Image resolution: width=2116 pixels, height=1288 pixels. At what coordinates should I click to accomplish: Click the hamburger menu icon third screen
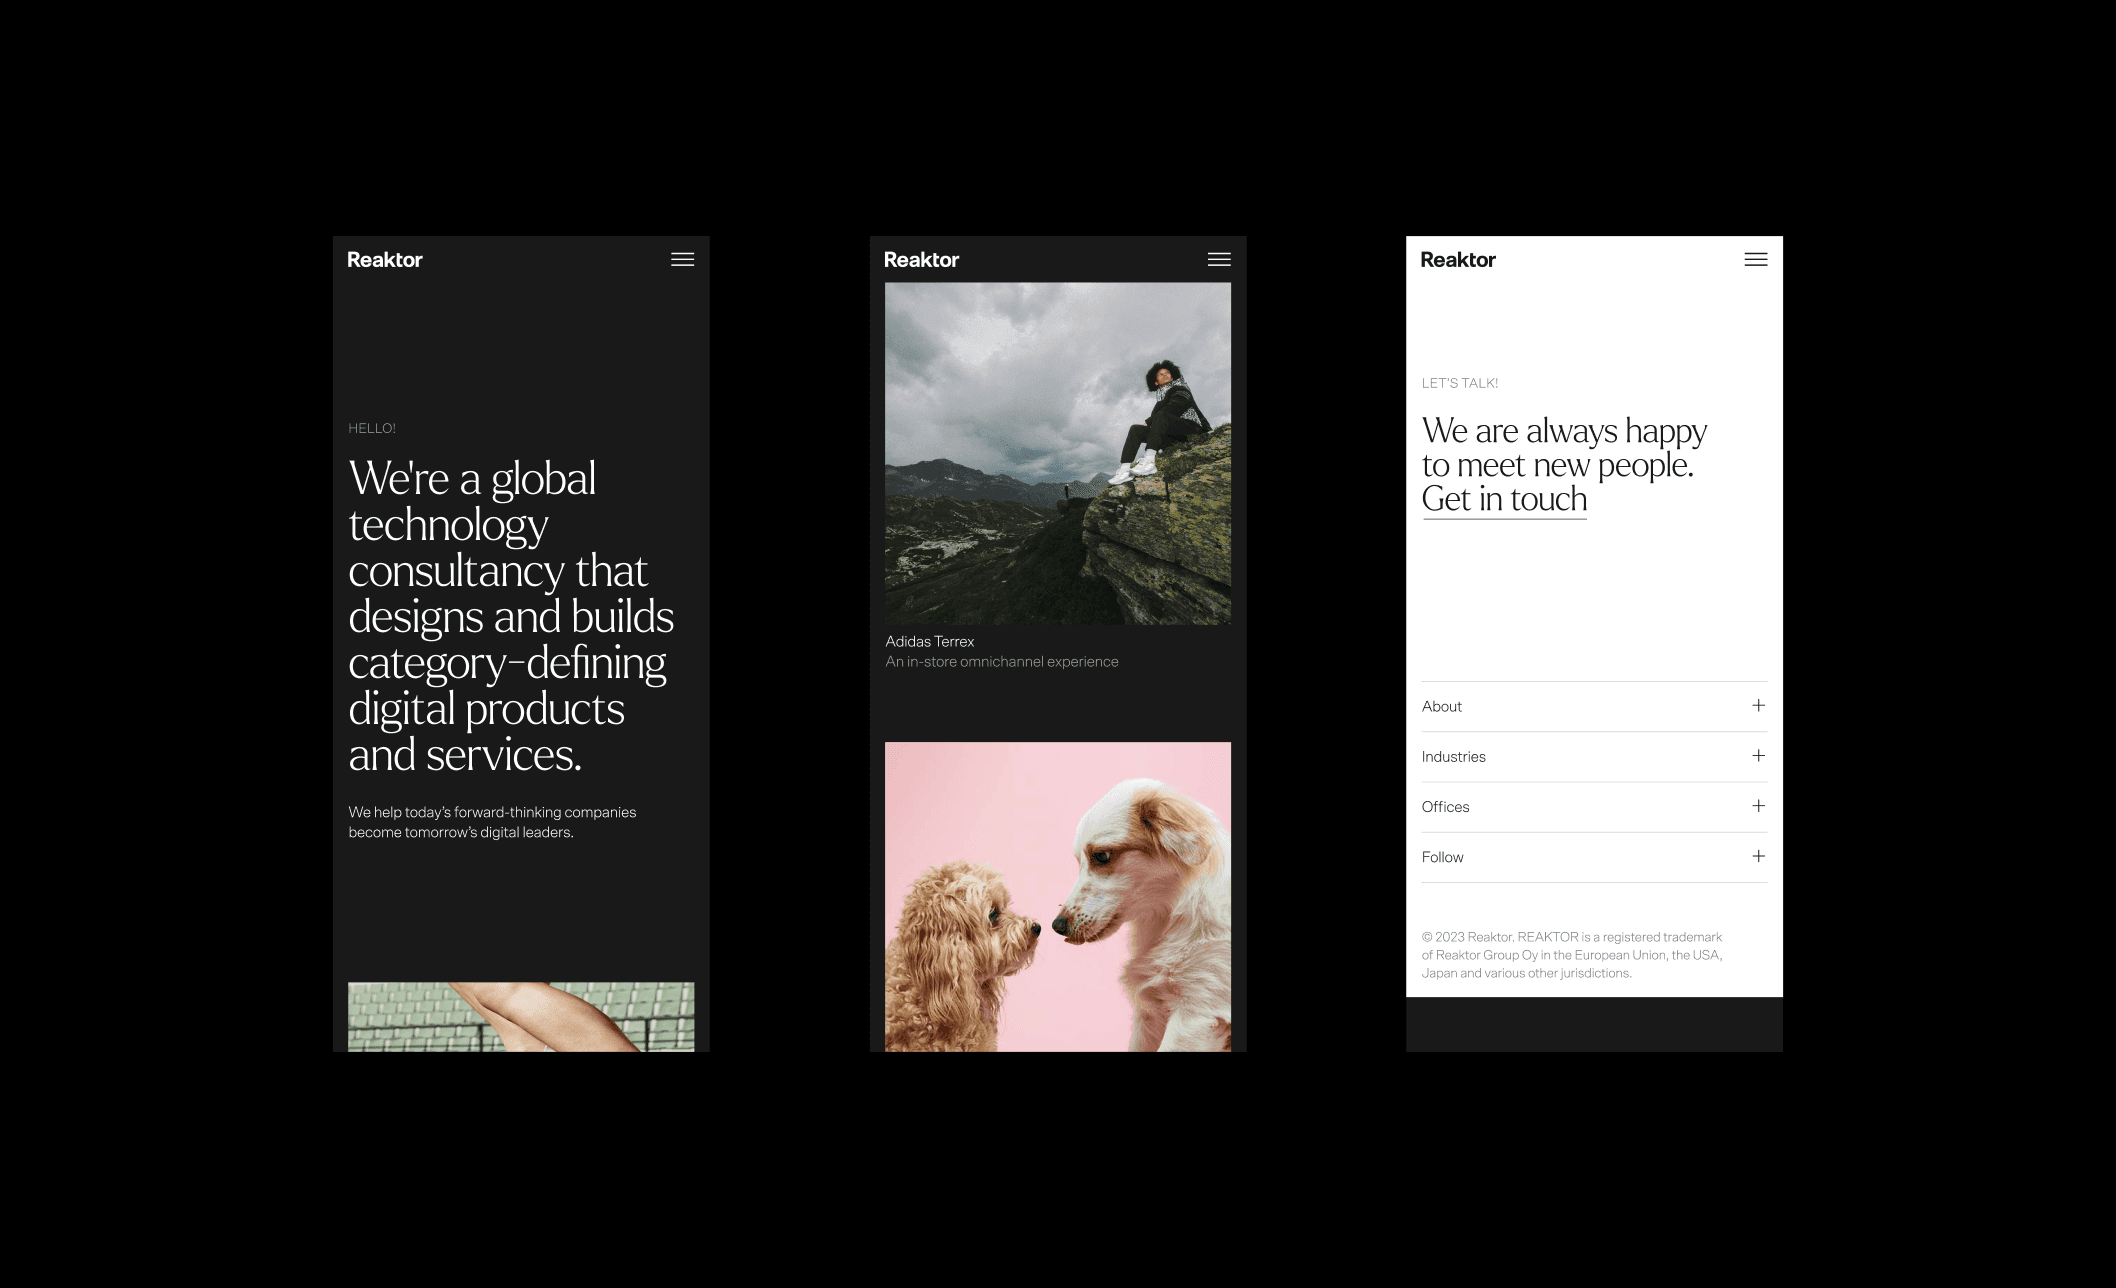tap(1756, 260)
